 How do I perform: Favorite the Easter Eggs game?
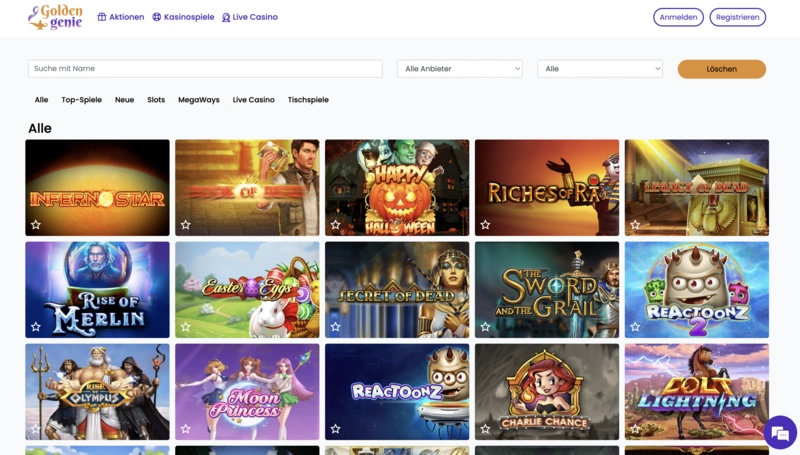click(186, 326)
